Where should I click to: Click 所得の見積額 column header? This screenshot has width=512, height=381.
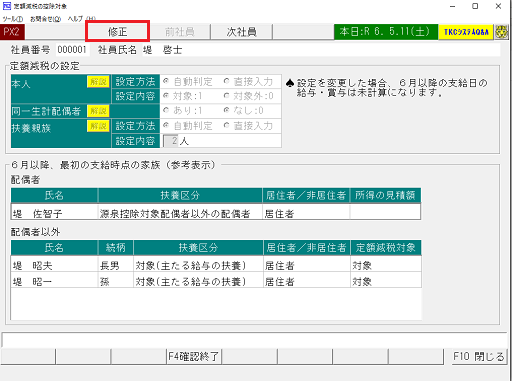385,195
